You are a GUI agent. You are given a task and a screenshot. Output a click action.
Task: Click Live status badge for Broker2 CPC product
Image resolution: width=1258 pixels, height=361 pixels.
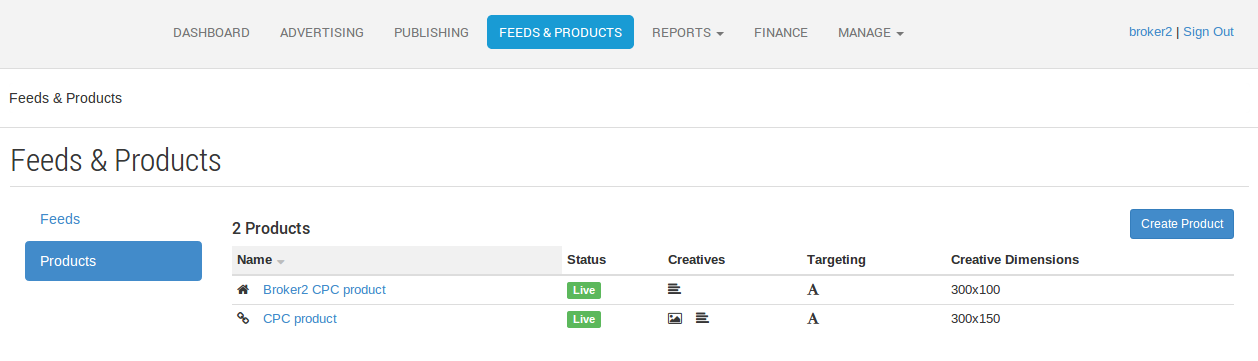584,290
